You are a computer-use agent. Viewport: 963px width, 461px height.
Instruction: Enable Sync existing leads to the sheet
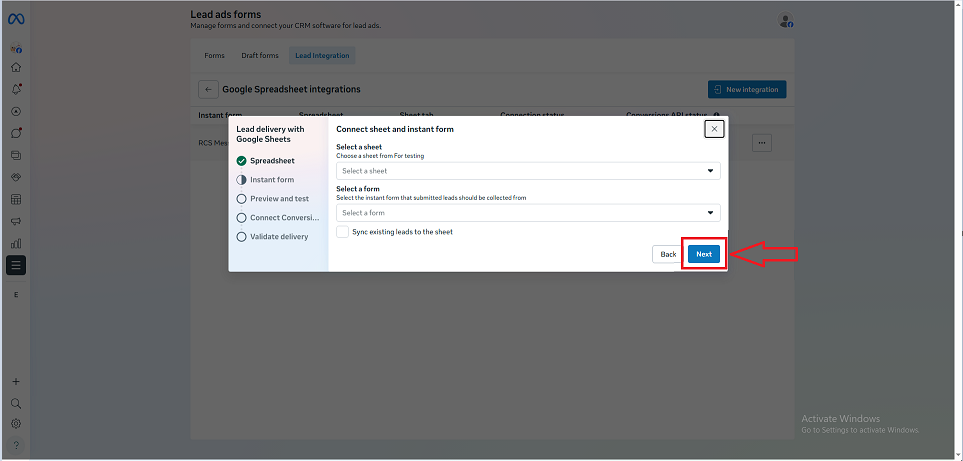coord(343,232)
